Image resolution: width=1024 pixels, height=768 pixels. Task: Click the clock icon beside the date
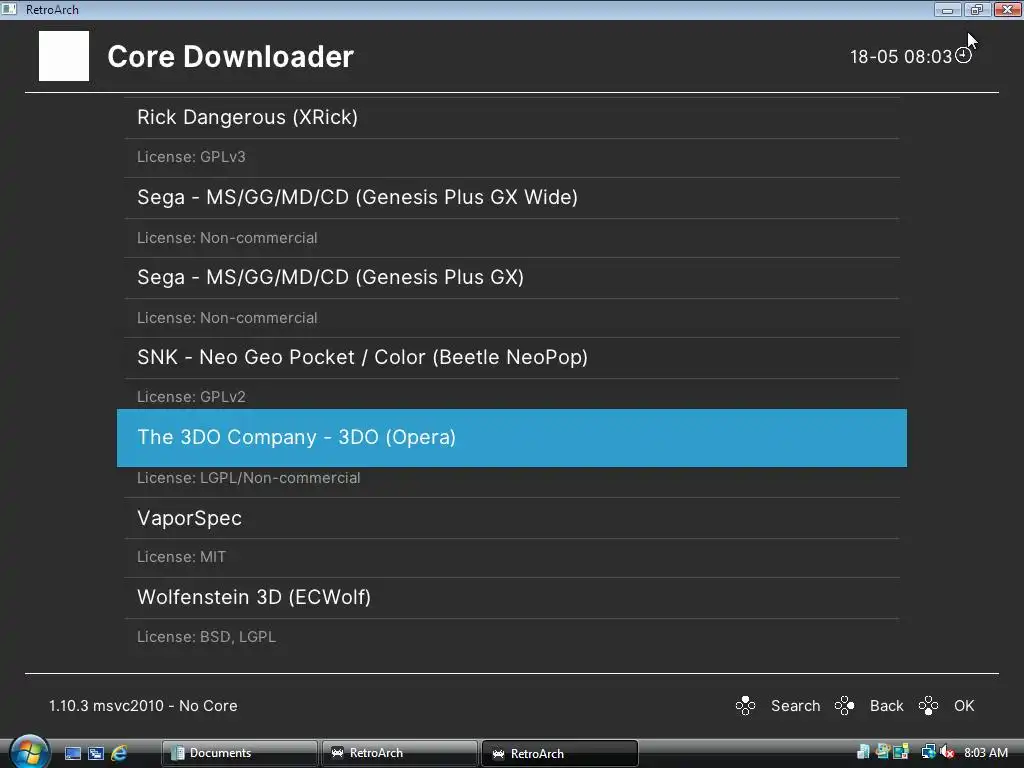click(x=963, y=56)
